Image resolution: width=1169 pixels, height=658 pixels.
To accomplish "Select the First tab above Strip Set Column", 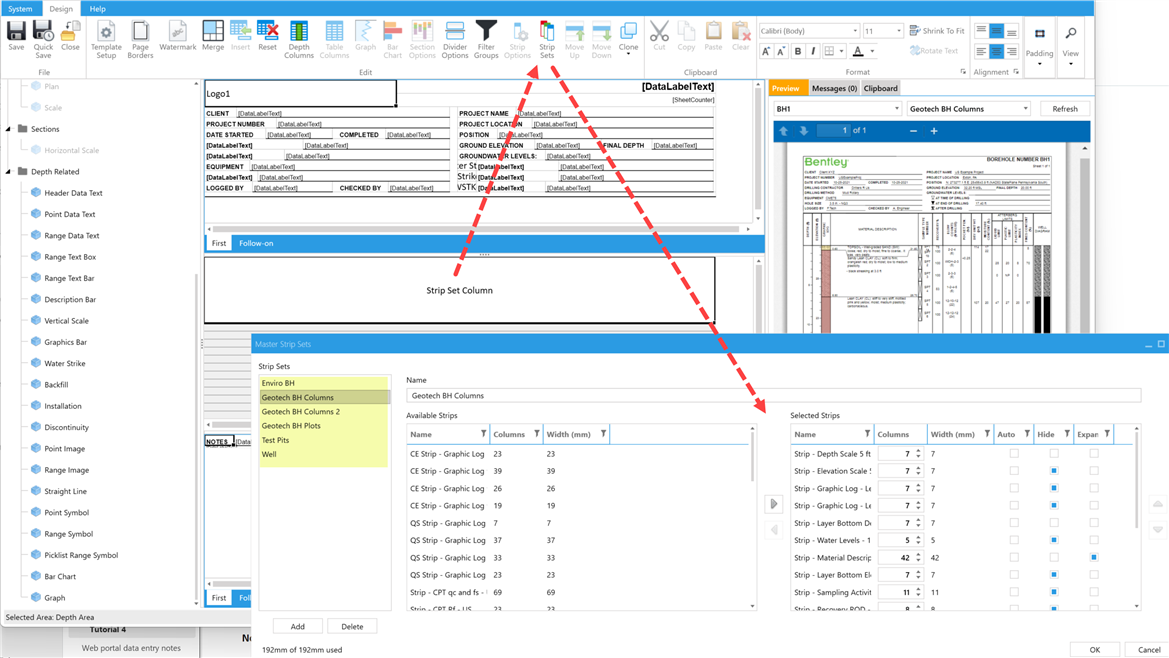I will (218, 243).
